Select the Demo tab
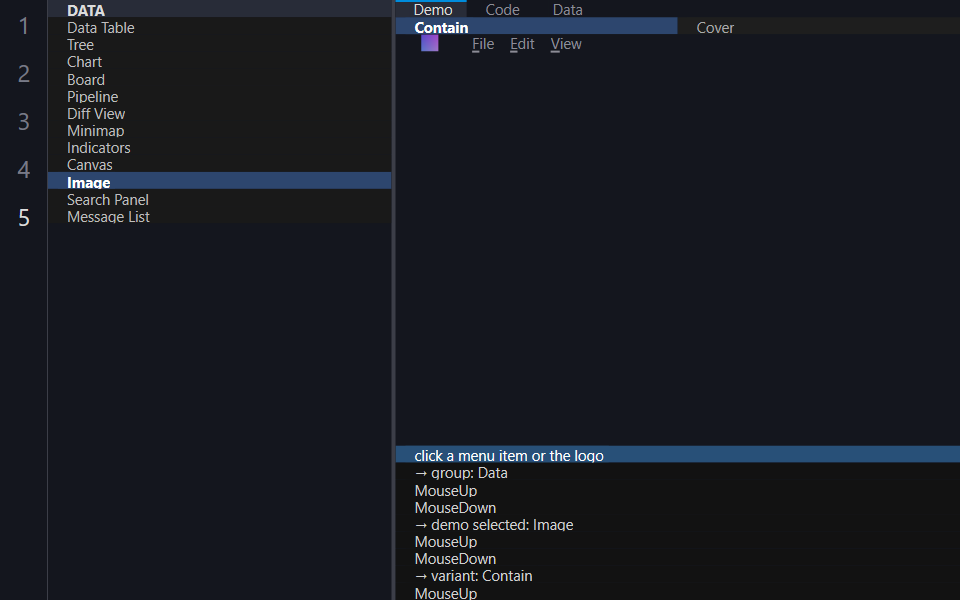This screenshot has width=960, height=600. click(x=432, y=10)
